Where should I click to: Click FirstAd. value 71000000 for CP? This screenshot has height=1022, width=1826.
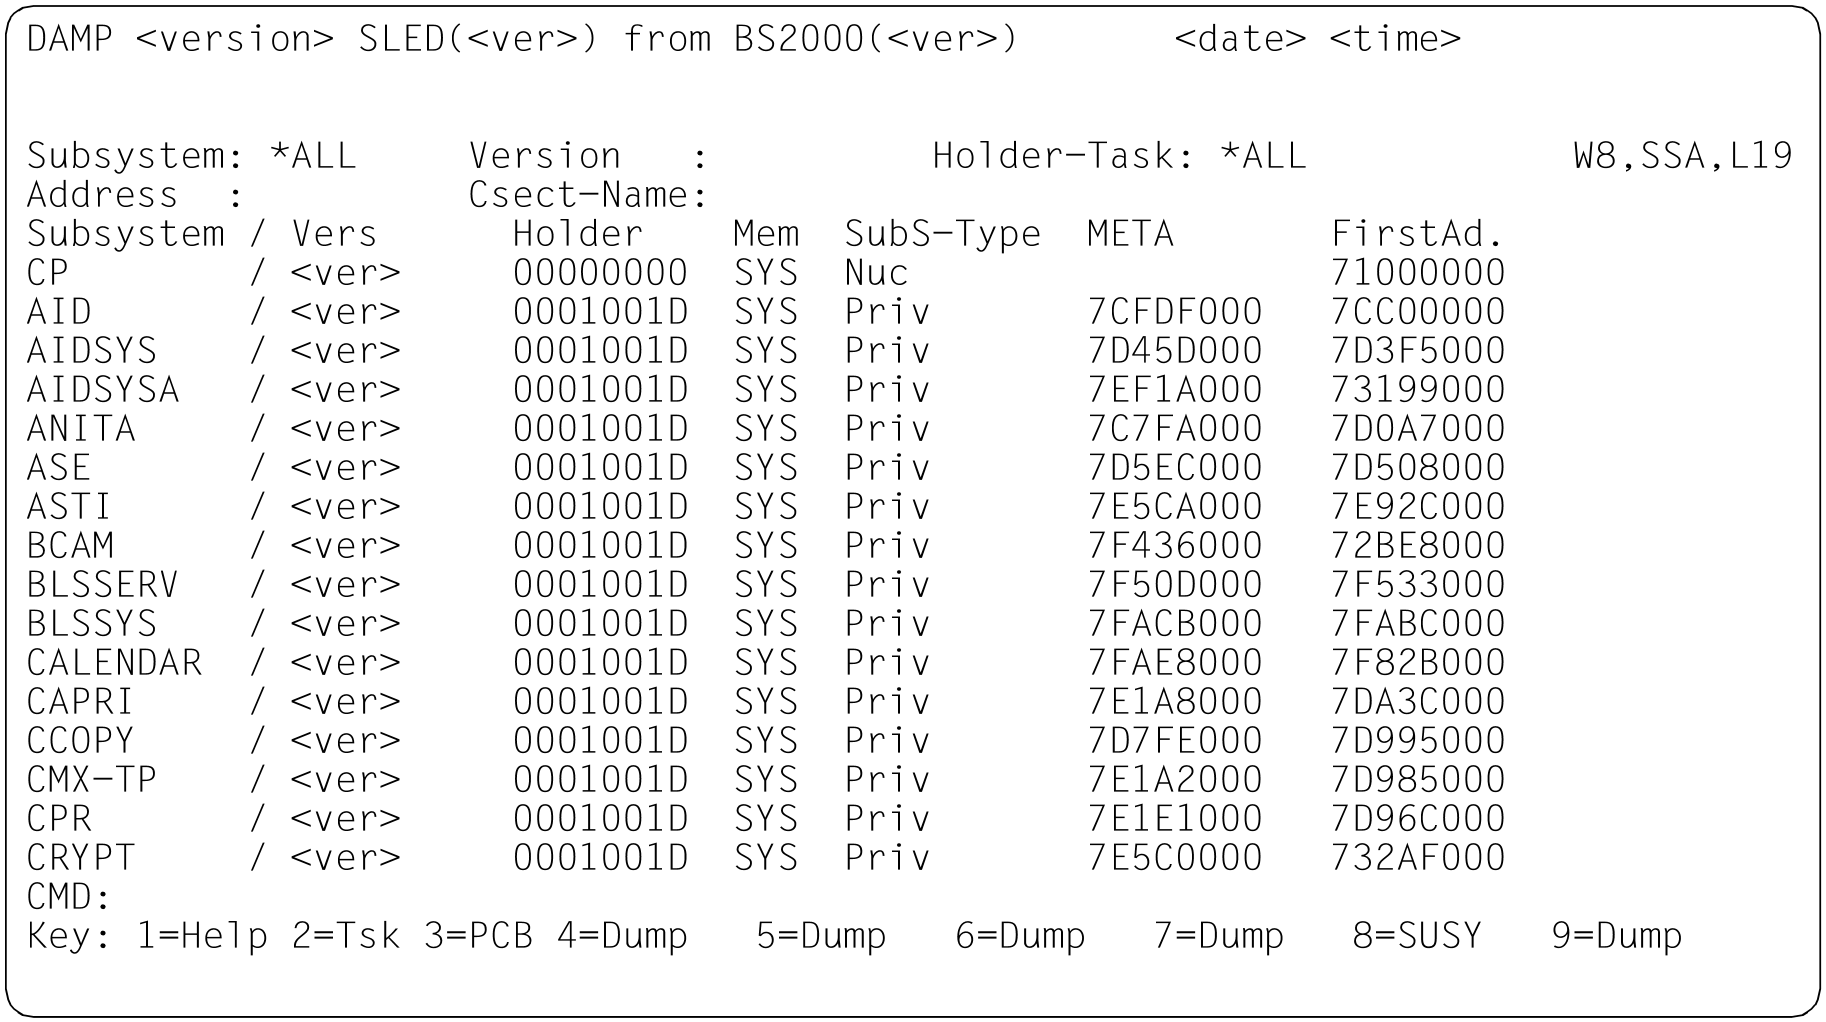click(x=1417, y=273)
